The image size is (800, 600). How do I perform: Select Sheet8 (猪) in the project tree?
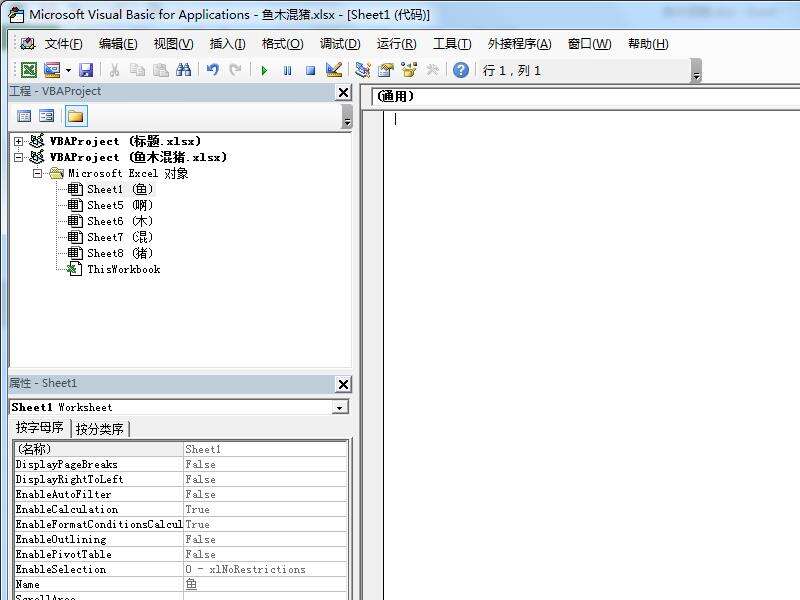point(113,253)
